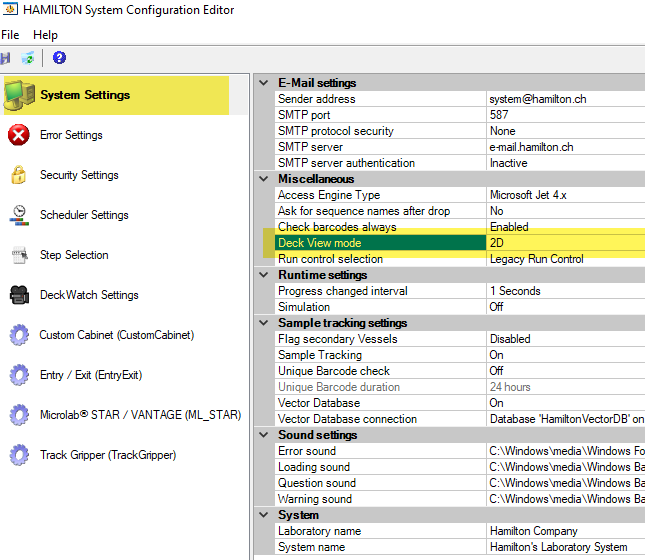Click the System Settings computer icon

click(19, 95)
